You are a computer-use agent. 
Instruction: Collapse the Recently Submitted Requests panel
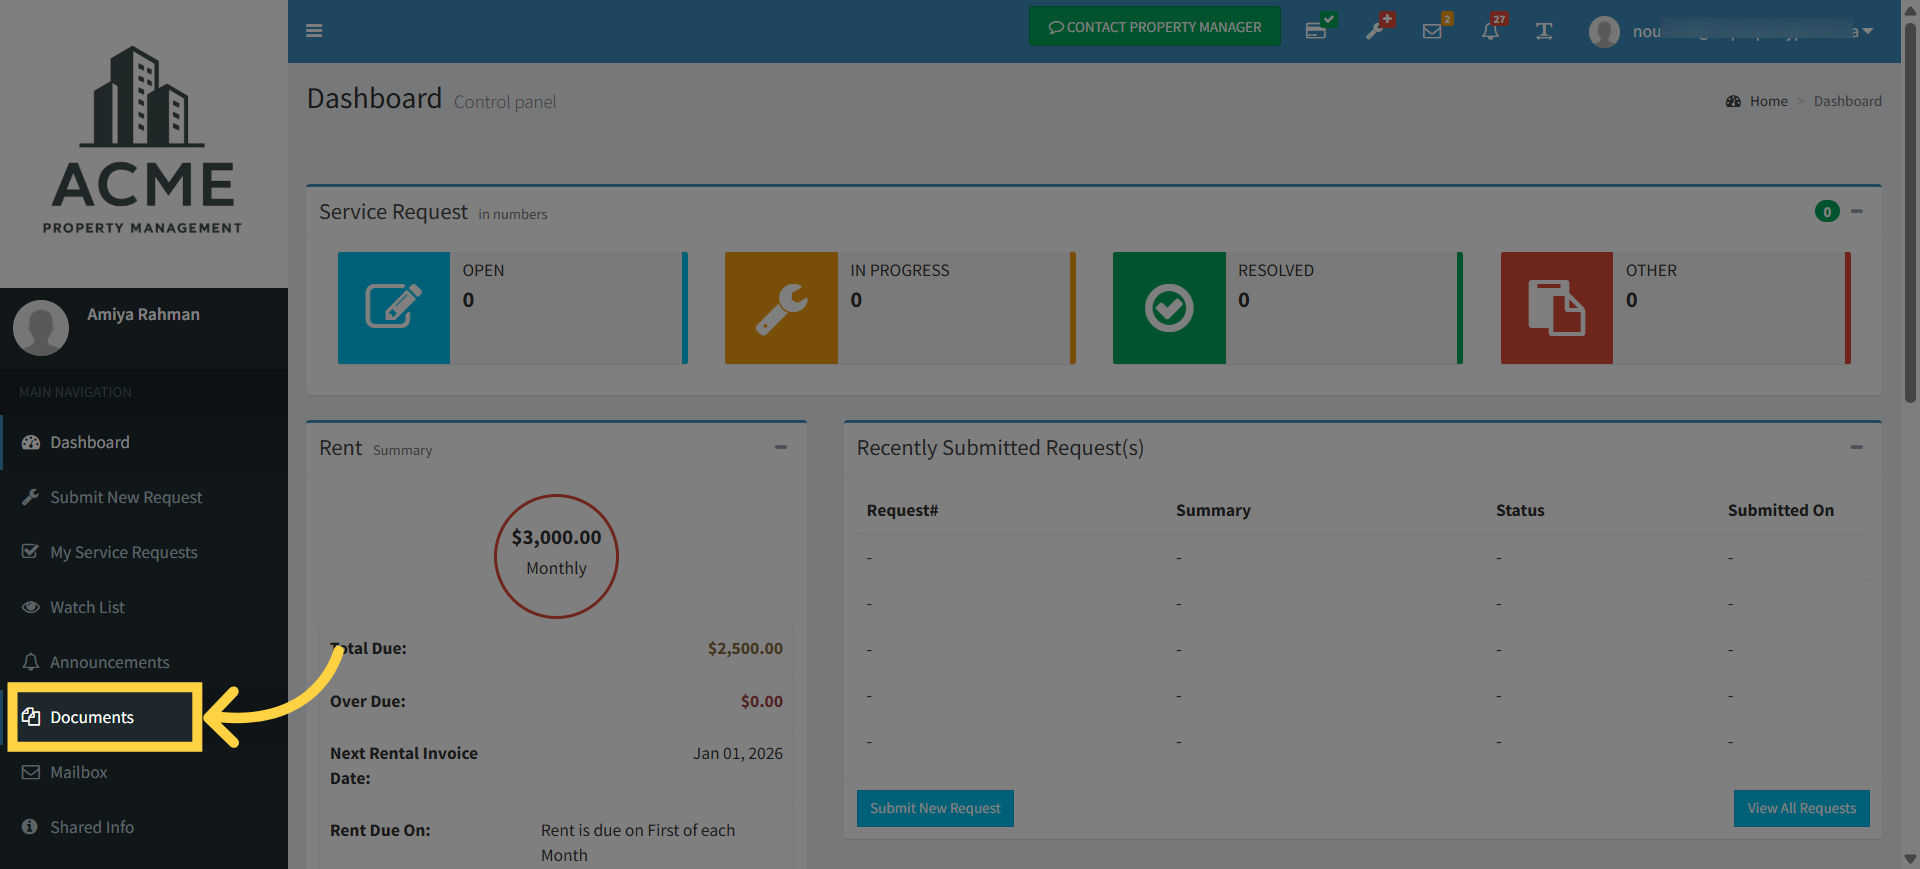1857,447
